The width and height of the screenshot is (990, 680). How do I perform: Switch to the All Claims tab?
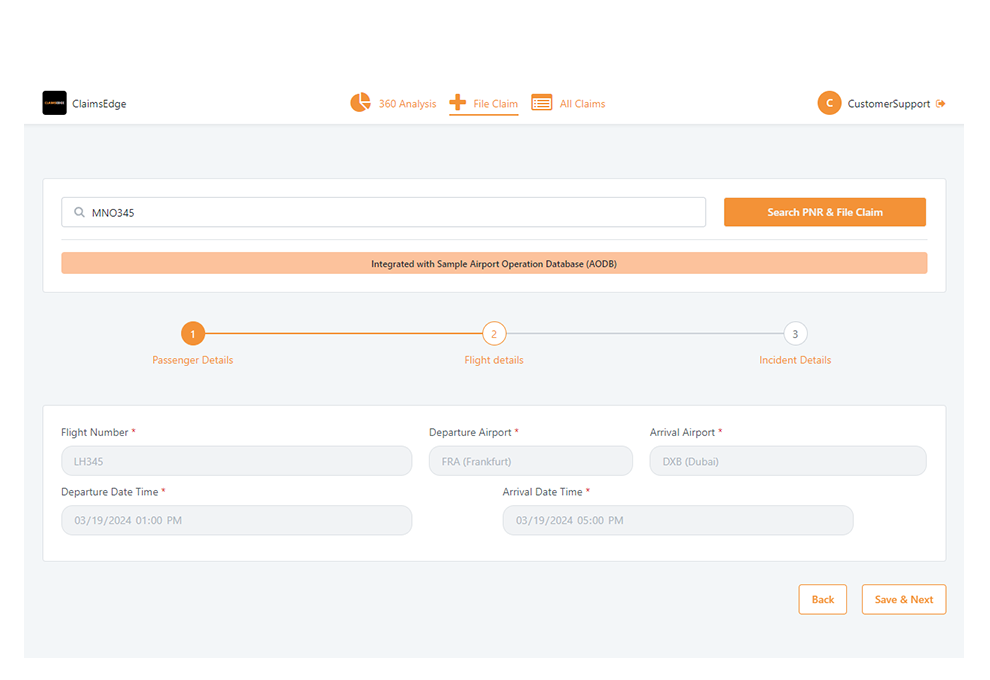point(582,104)
